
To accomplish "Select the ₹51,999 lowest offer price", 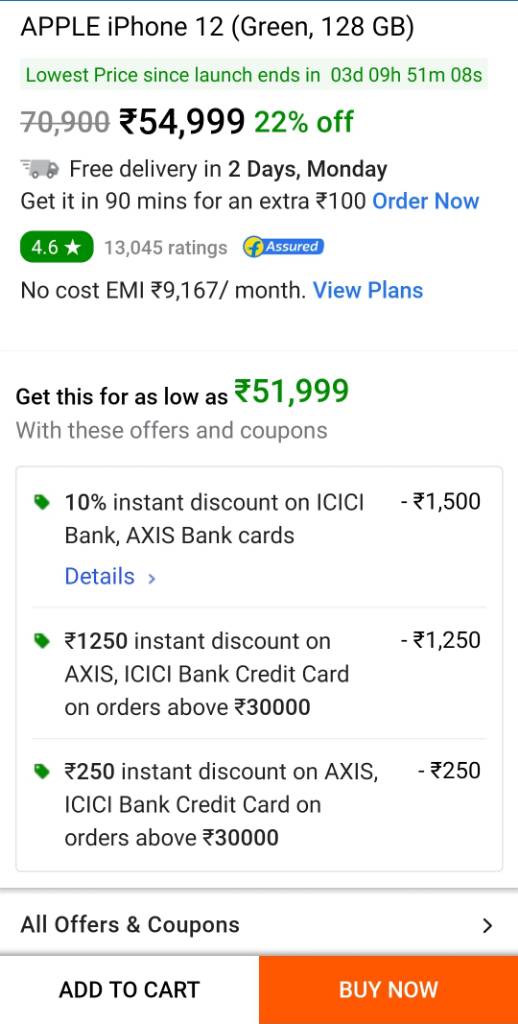I will click(x=291, y=392).
